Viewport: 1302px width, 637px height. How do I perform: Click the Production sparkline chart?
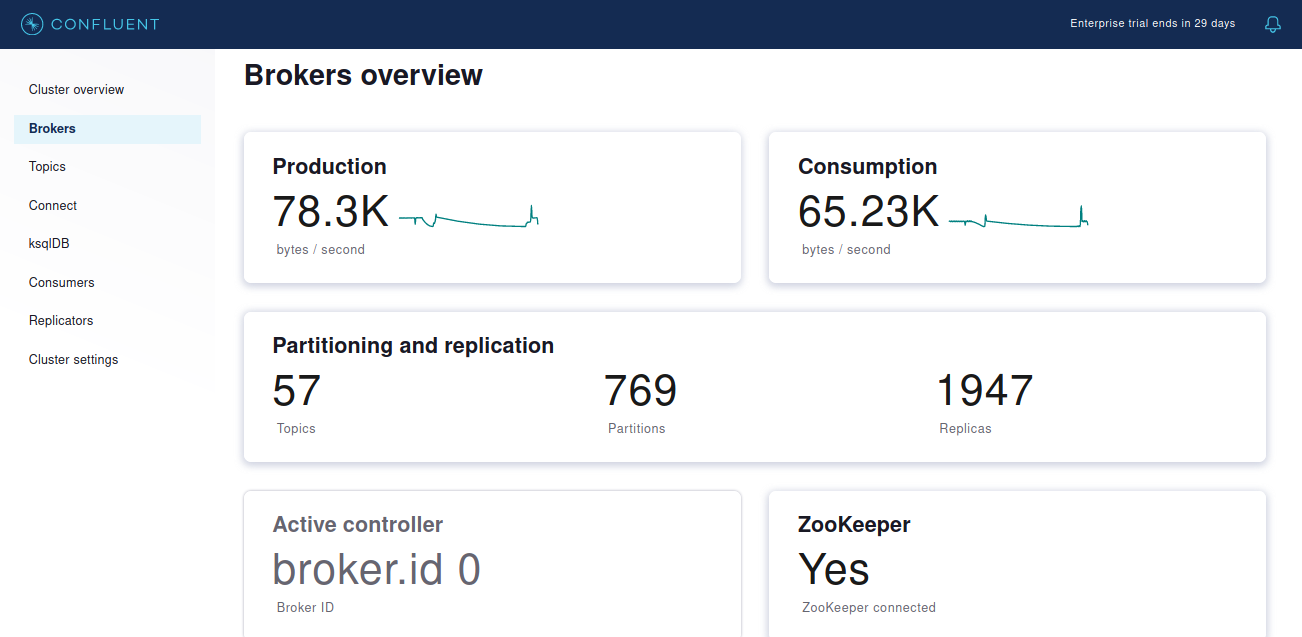tap(468, 217)
